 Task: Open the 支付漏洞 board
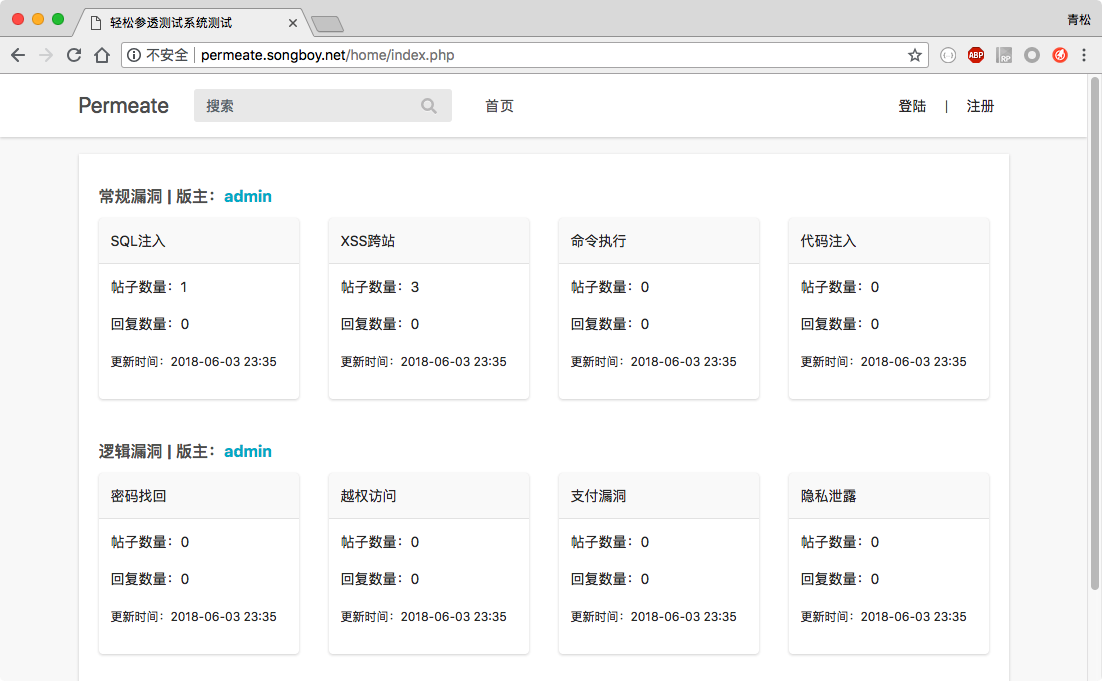tap(598, 496)
